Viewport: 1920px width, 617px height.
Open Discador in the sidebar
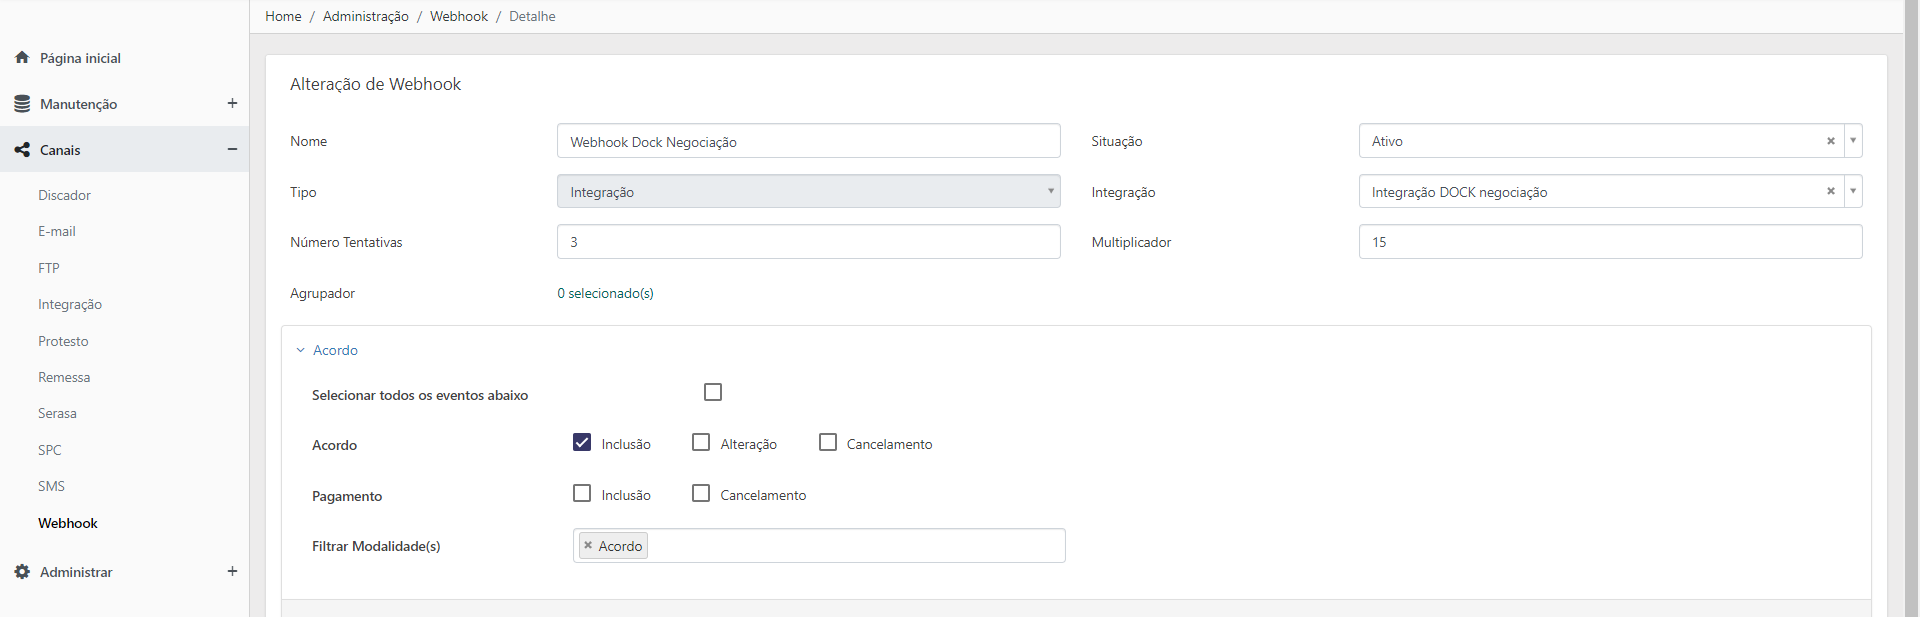64,195
